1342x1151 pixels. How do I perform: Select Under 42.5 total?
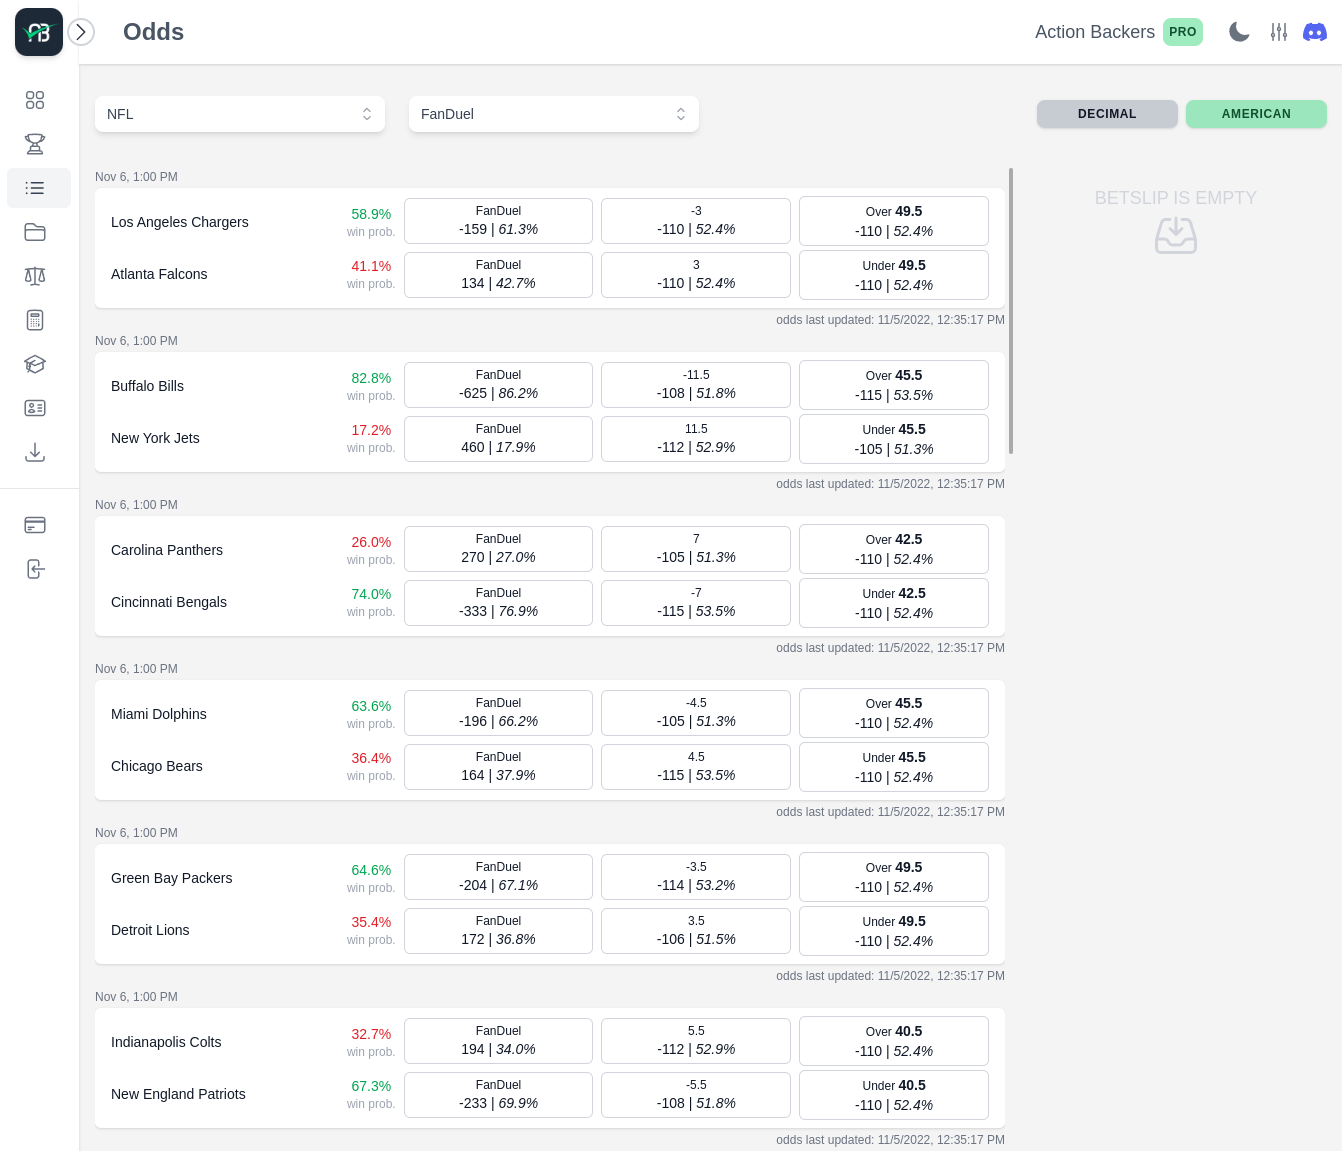point(894,603)
